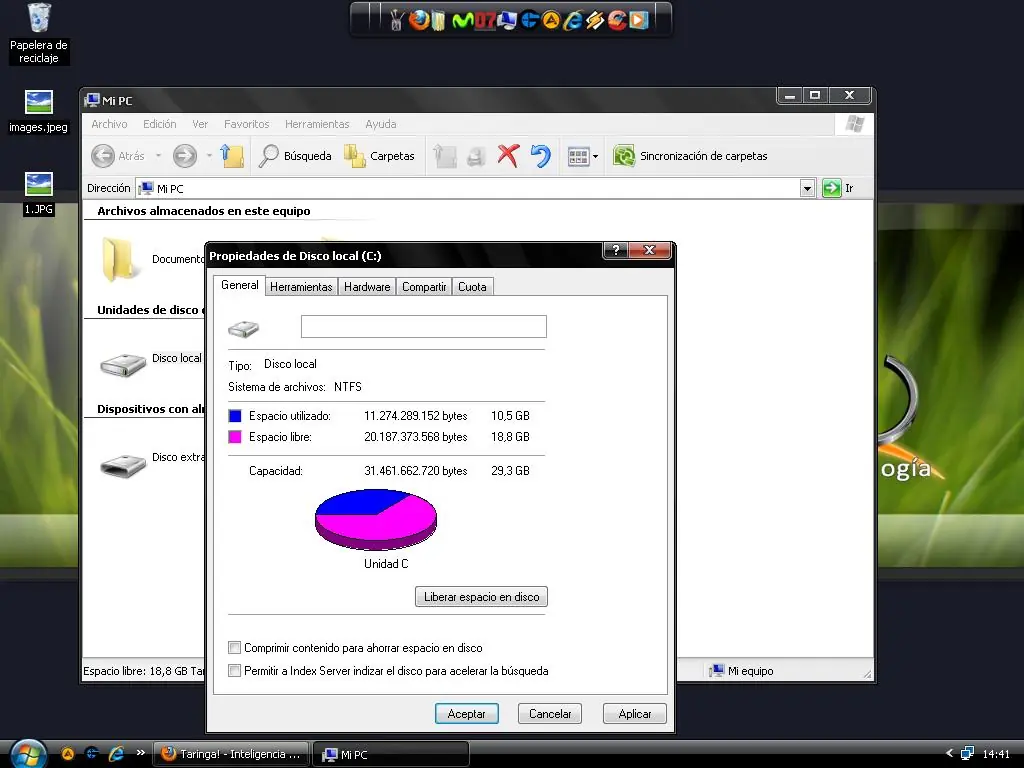The height and width of the screenshot is (768, 1024).
Task: Expand the forward history dropdown arrow
Action: (x=209, y=156)
